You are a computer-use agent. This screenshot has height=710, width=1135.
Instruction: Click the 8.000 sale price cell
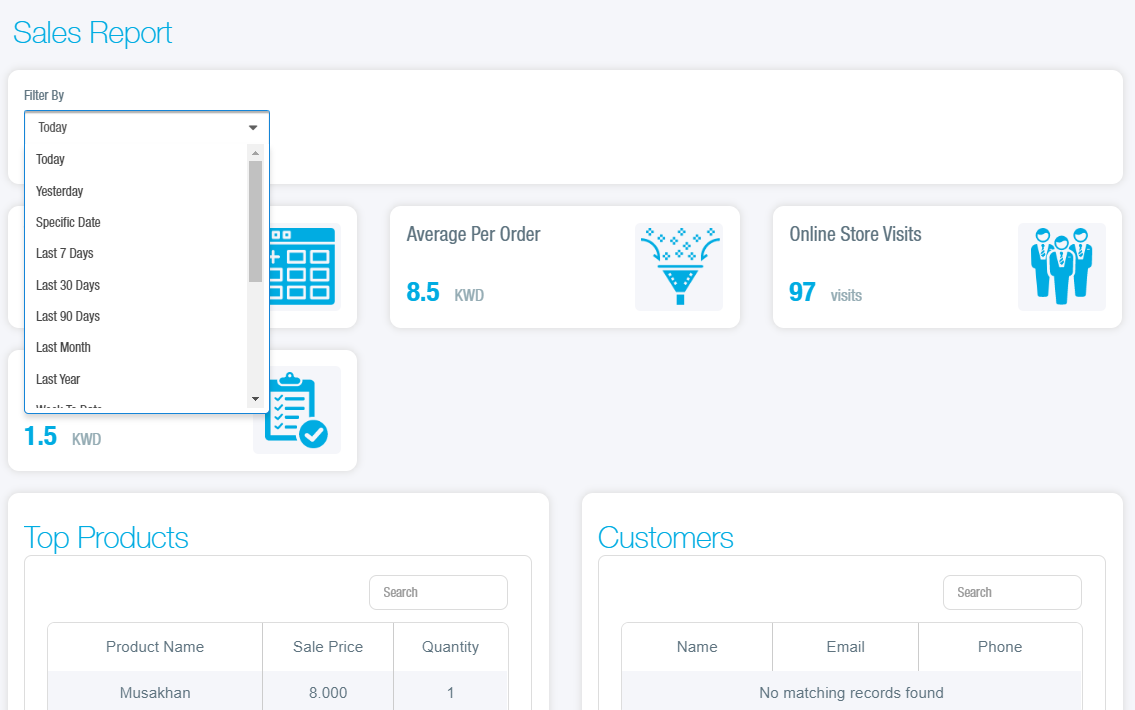click(328, 693)
